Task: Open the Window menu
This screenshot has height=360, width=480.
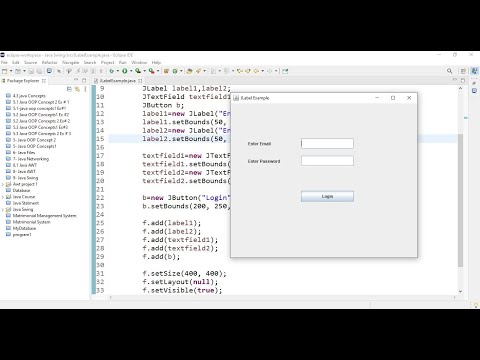Action: [139, 62]
